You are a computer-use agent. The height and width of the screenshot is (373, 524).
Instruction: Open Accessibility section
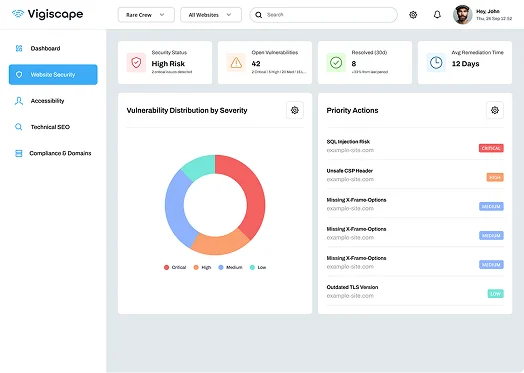[53, 101]
